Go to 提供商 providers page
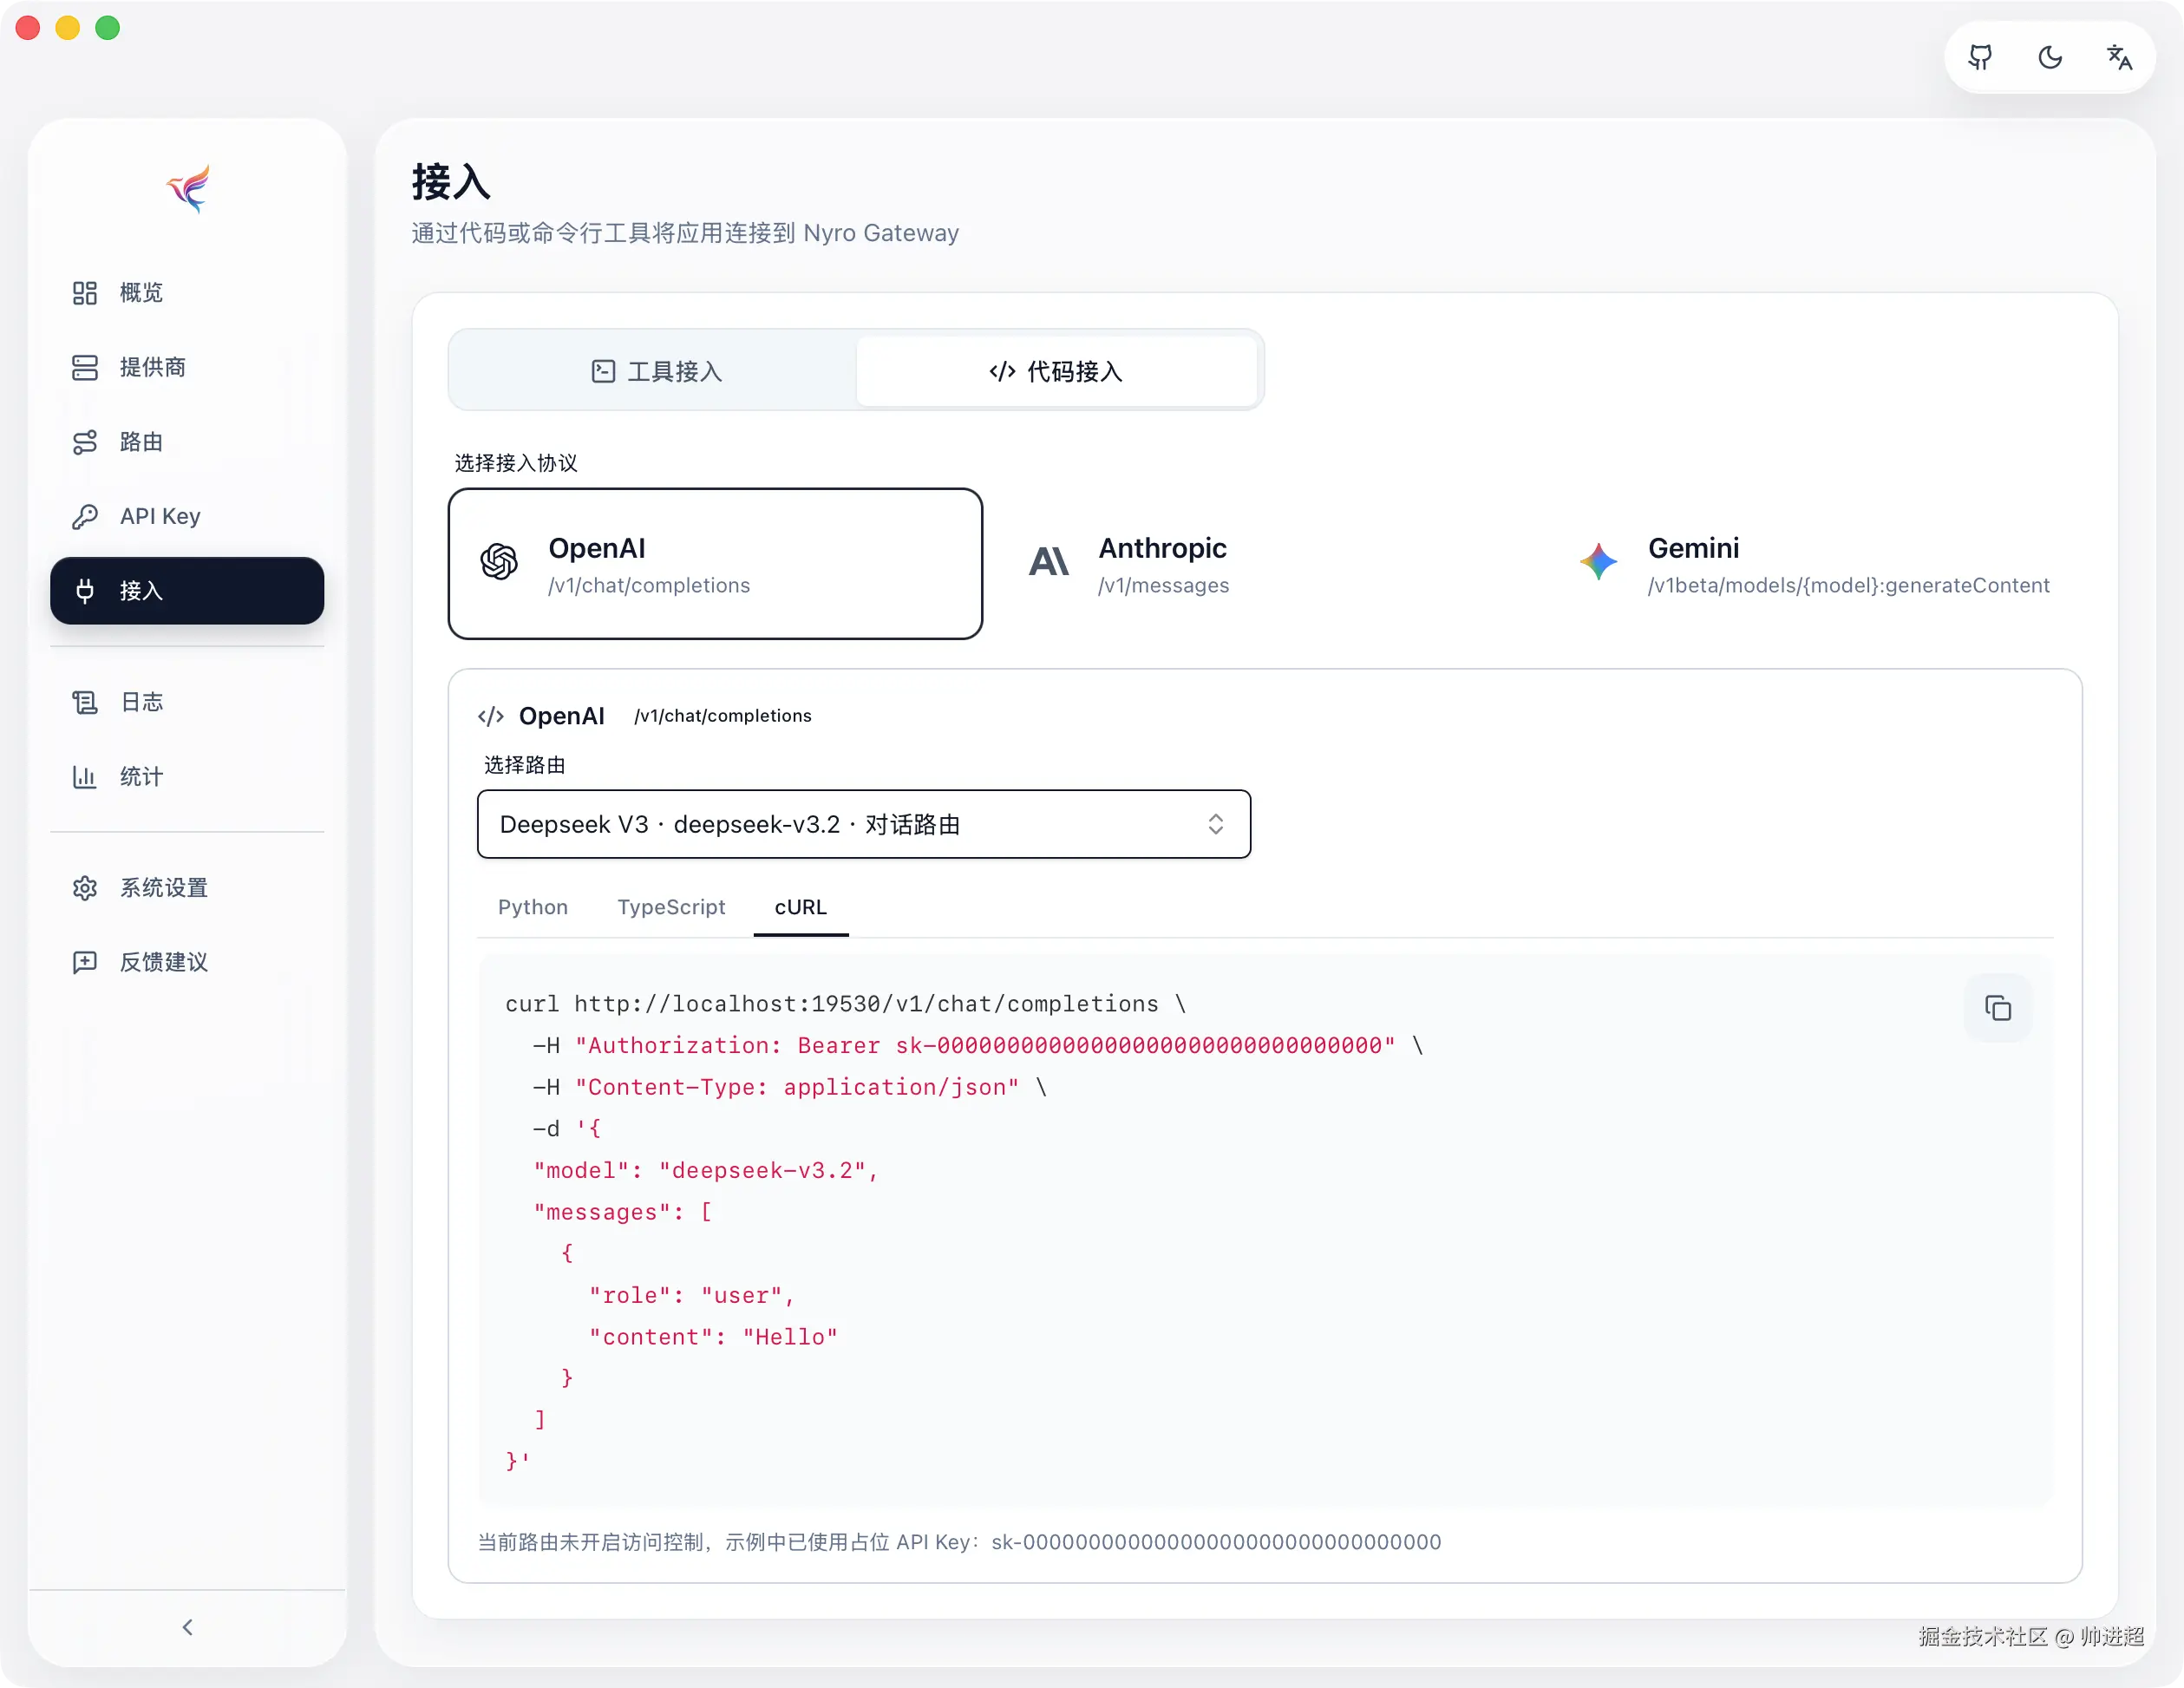The height and width of the screenshot is (1688, 2184). coord(150,367)
